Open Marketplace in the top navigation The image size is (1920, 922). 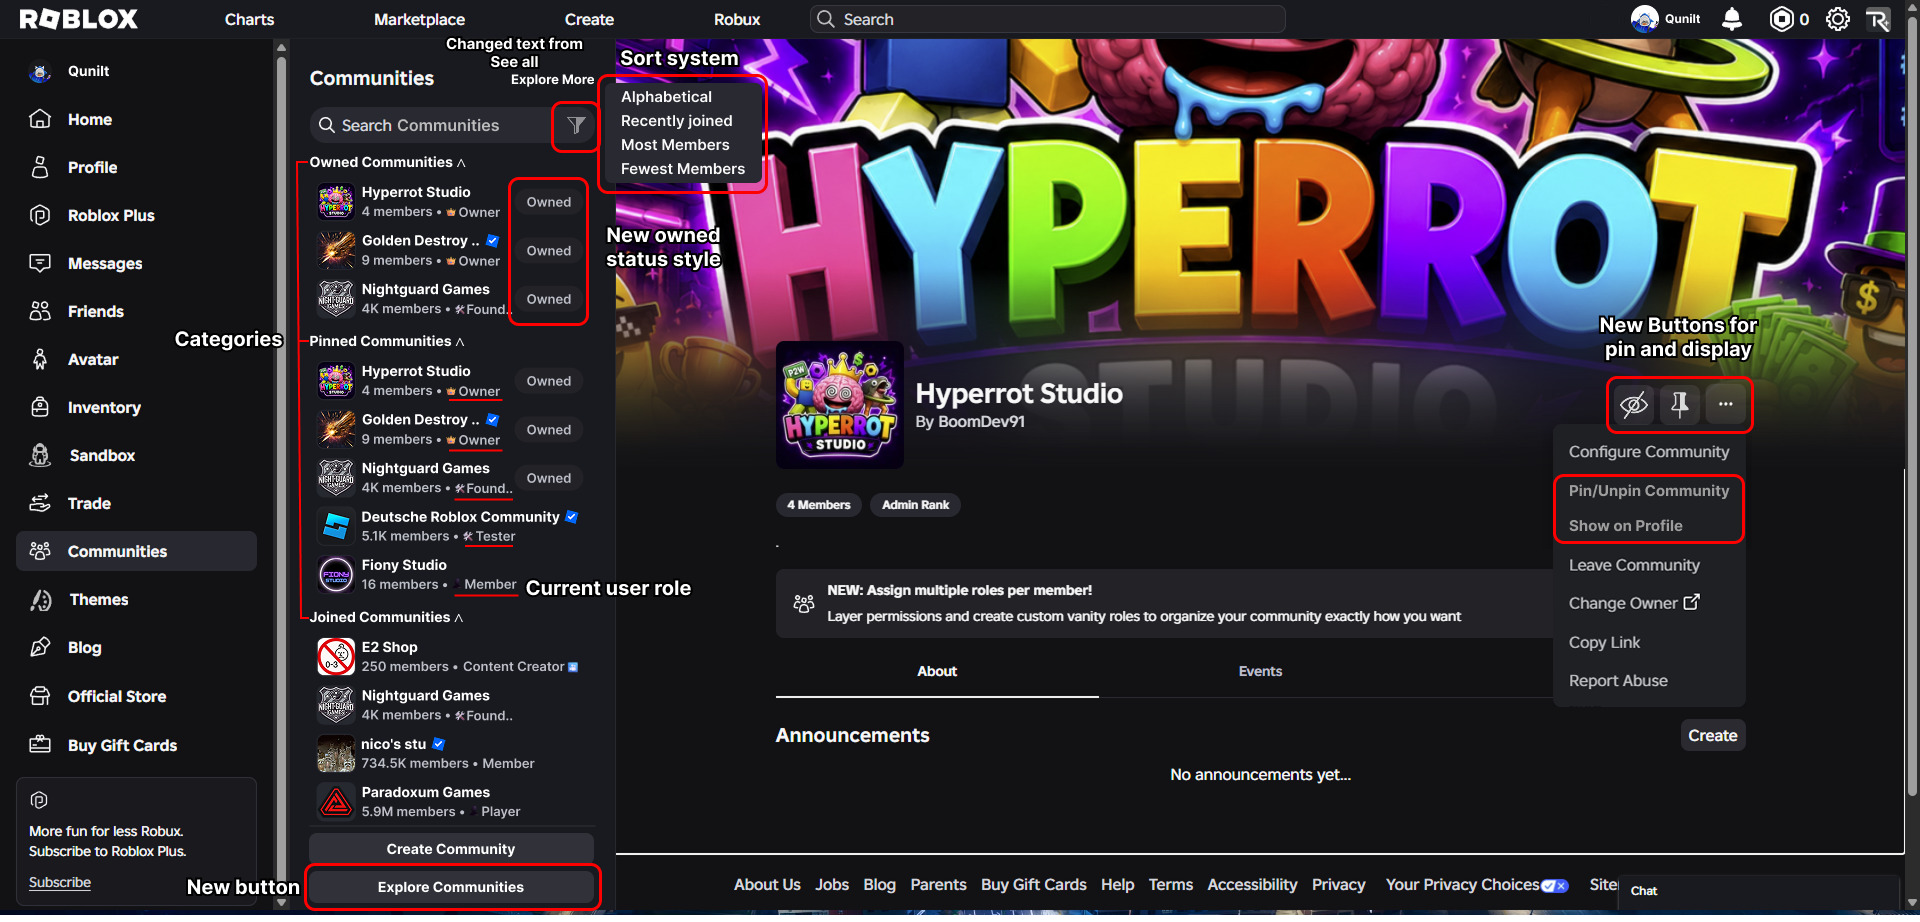click(419, 19)
